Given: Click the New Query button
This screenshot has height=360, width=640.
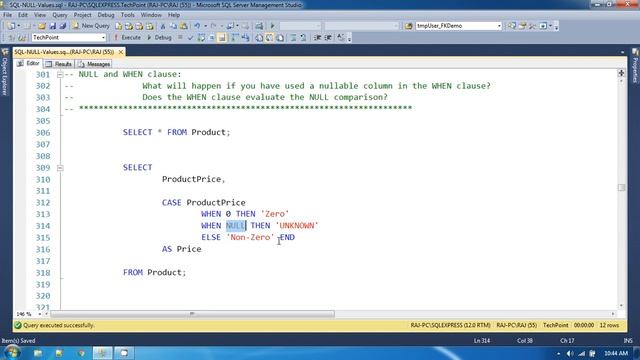Looking at the screenshot, I should click(x=91, y=26).
